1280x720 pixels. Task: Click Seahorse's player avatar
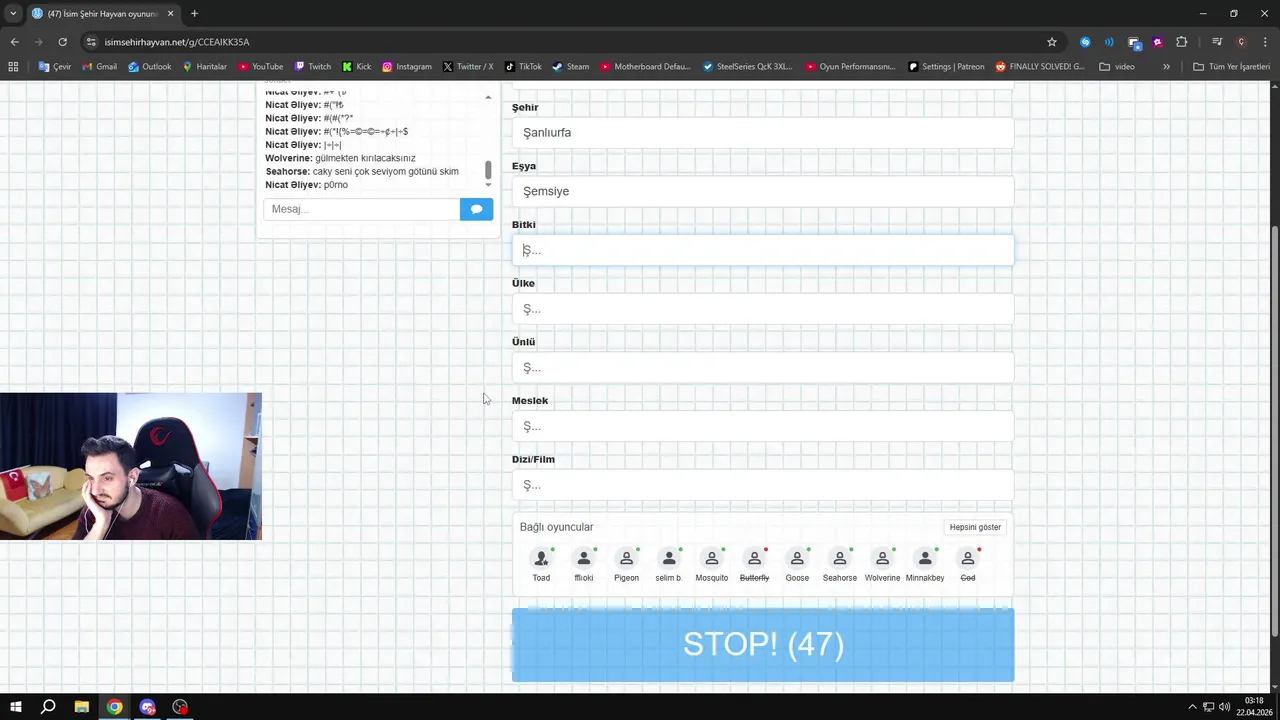point(840,559)
